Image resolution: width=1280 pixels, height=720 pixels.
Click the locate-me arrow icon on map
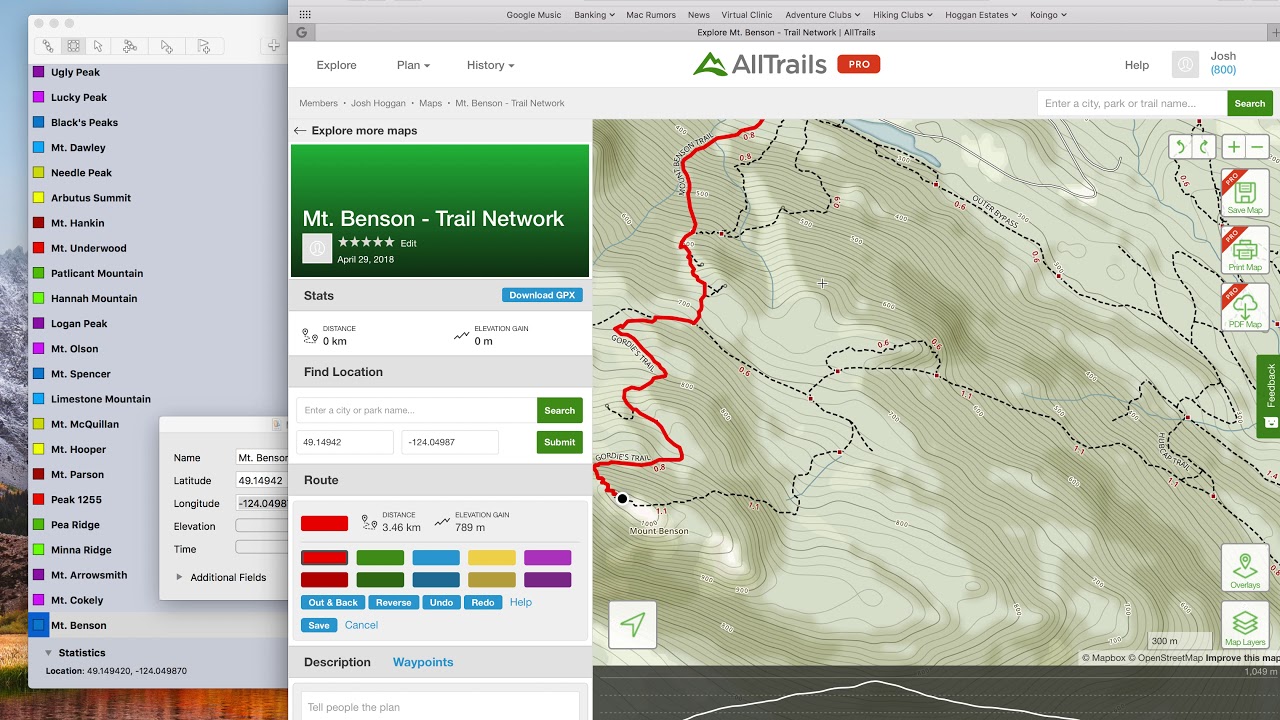pos(632,626)
